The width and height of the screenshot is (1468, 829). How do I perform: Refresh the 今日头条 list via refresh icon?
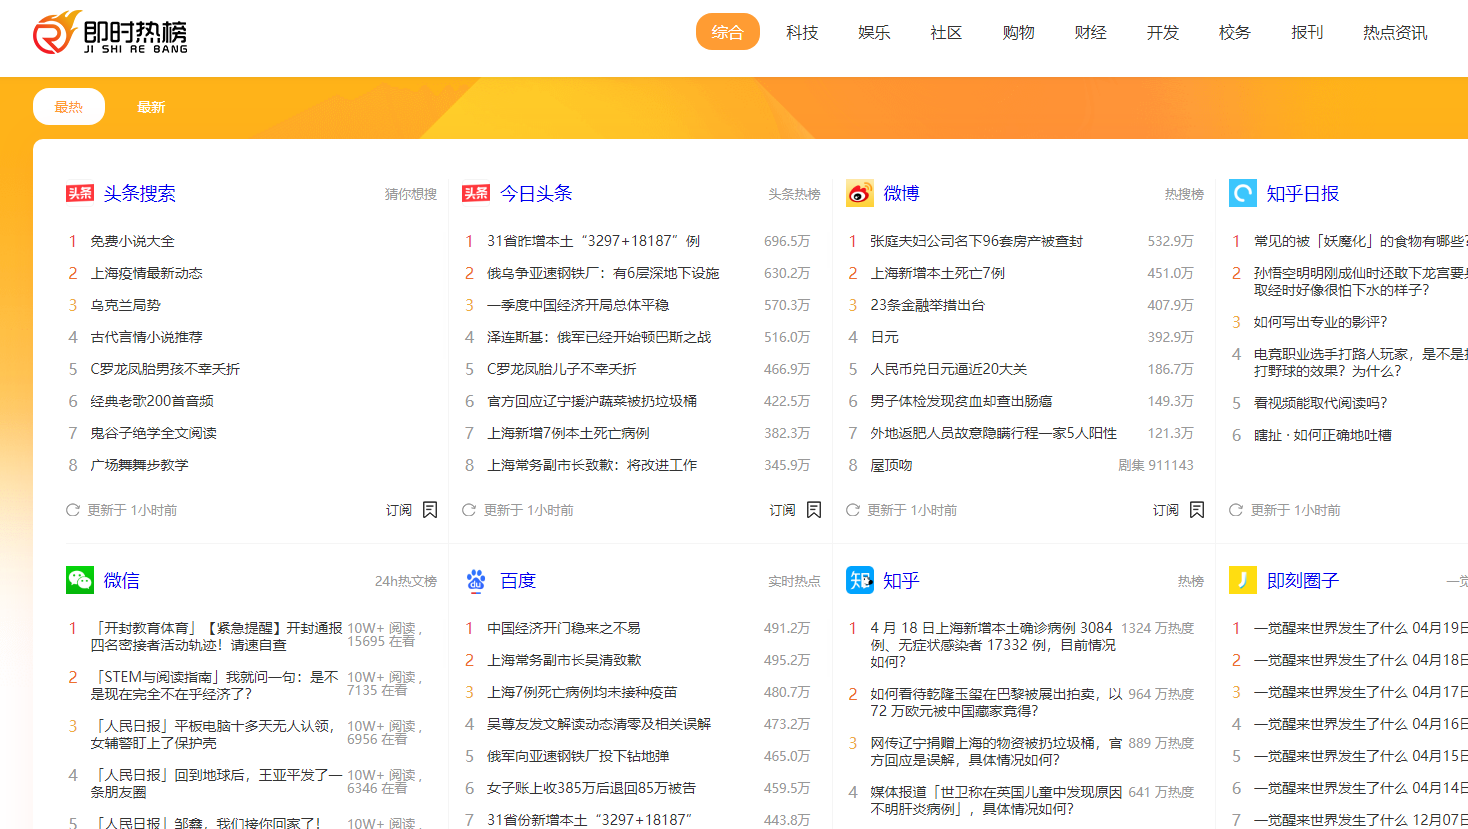pyautogui.click(x=469, y=510)
